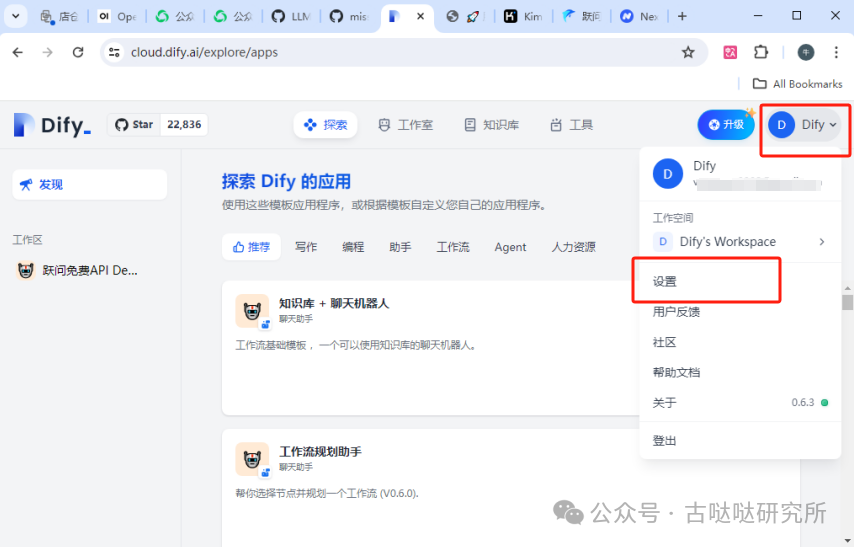This screenshot has height=547, width=854.
Task: Click 登出 to log out
Action: [x=740, y=441]
